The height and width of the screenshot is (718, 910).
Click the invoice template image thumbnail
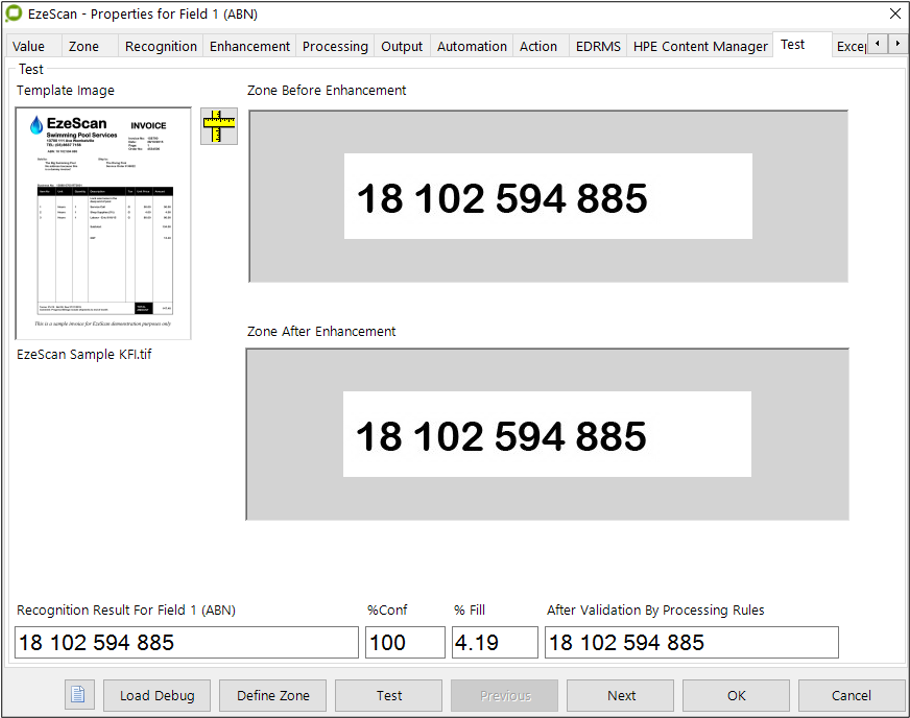(x=103, y=222)
